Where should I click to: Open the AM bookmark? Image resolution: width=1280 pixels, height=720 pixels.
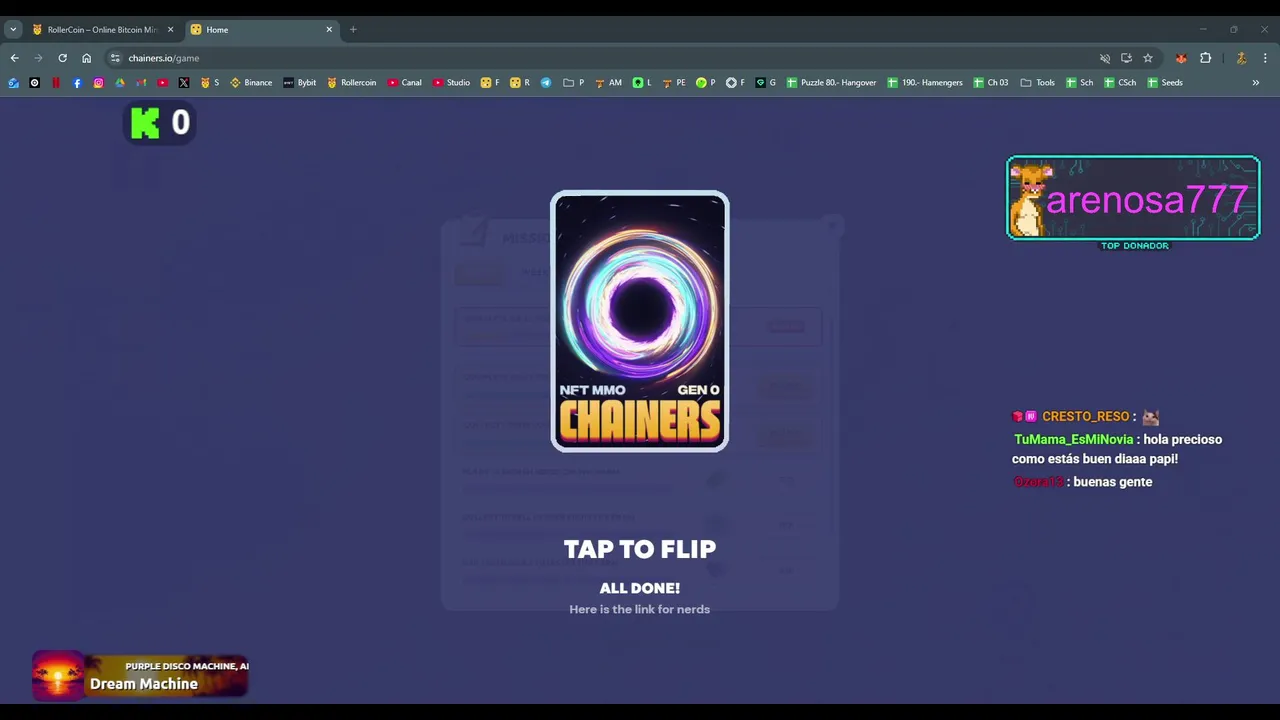(608, 83)
